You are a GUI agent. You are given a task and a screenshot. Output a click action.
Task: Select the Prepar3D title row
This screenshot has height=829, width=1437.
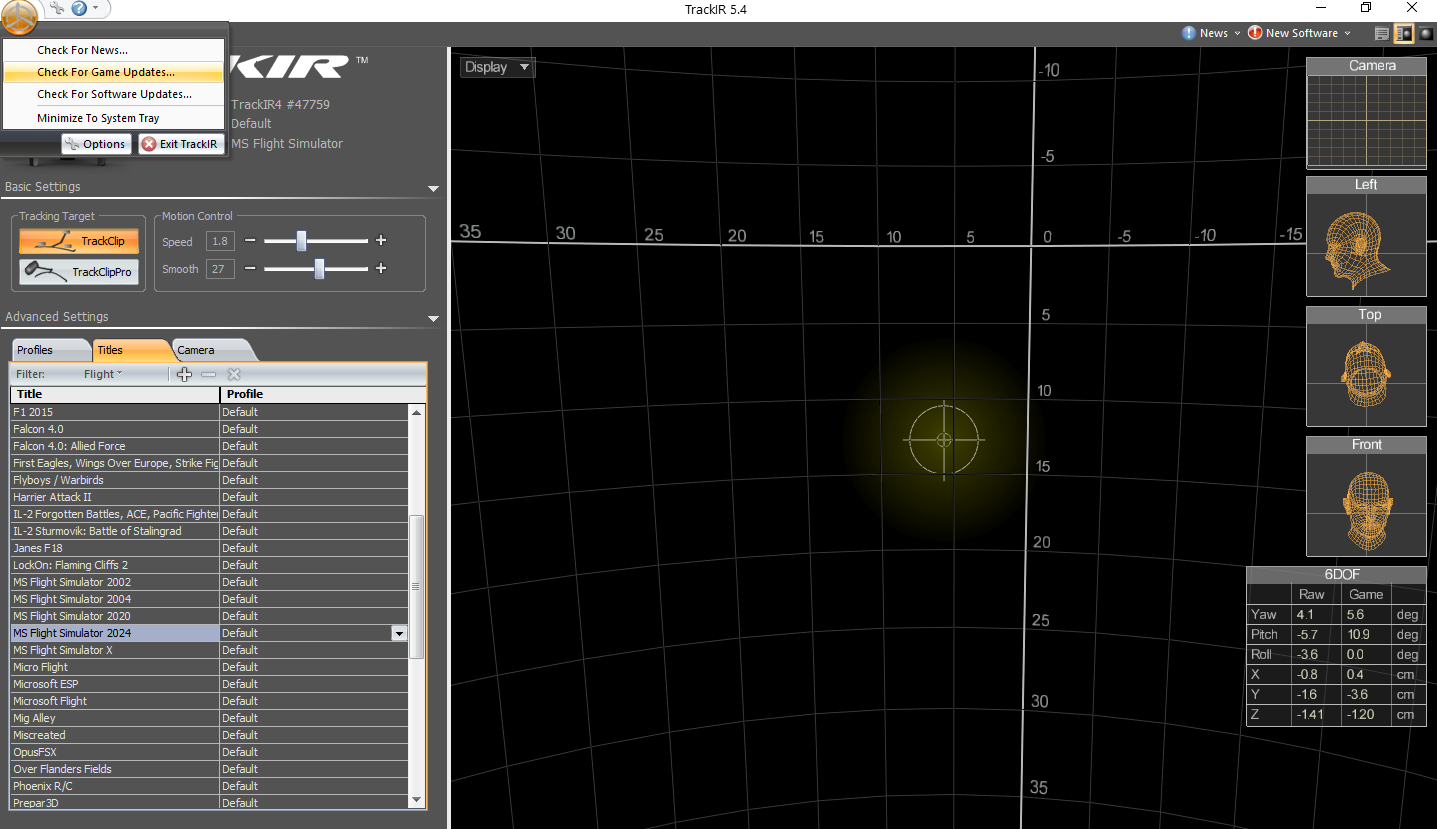pyautogui.click(x=209, y=803)
